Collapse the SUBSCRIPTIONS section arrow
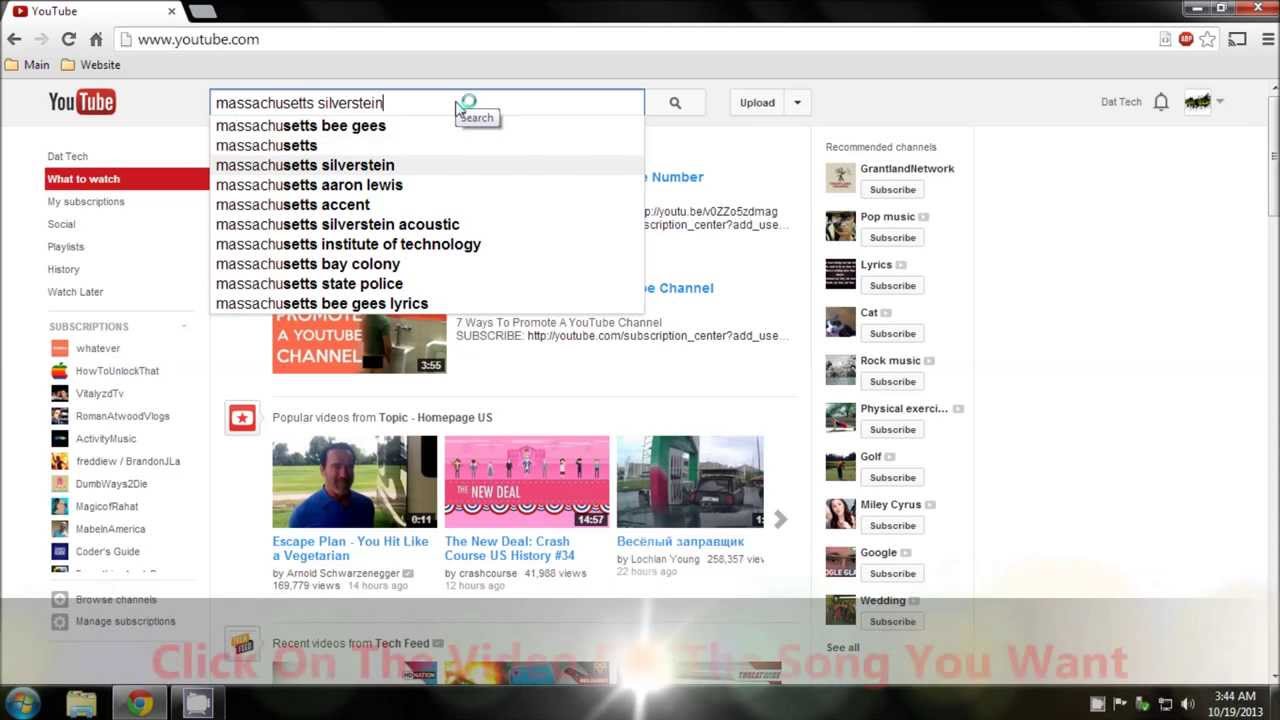This screenshot has height=720, width=1280. [184, 327]
